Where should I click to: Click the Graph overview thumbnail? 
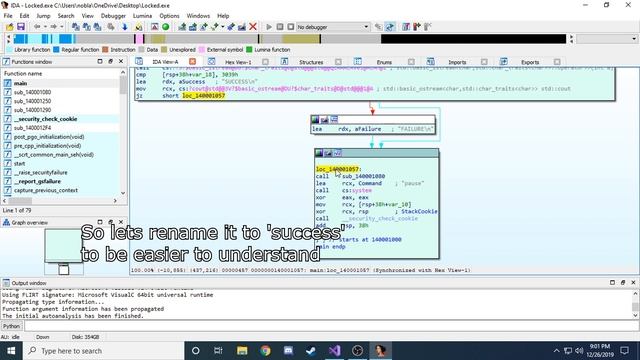click(x=64, y=251)
